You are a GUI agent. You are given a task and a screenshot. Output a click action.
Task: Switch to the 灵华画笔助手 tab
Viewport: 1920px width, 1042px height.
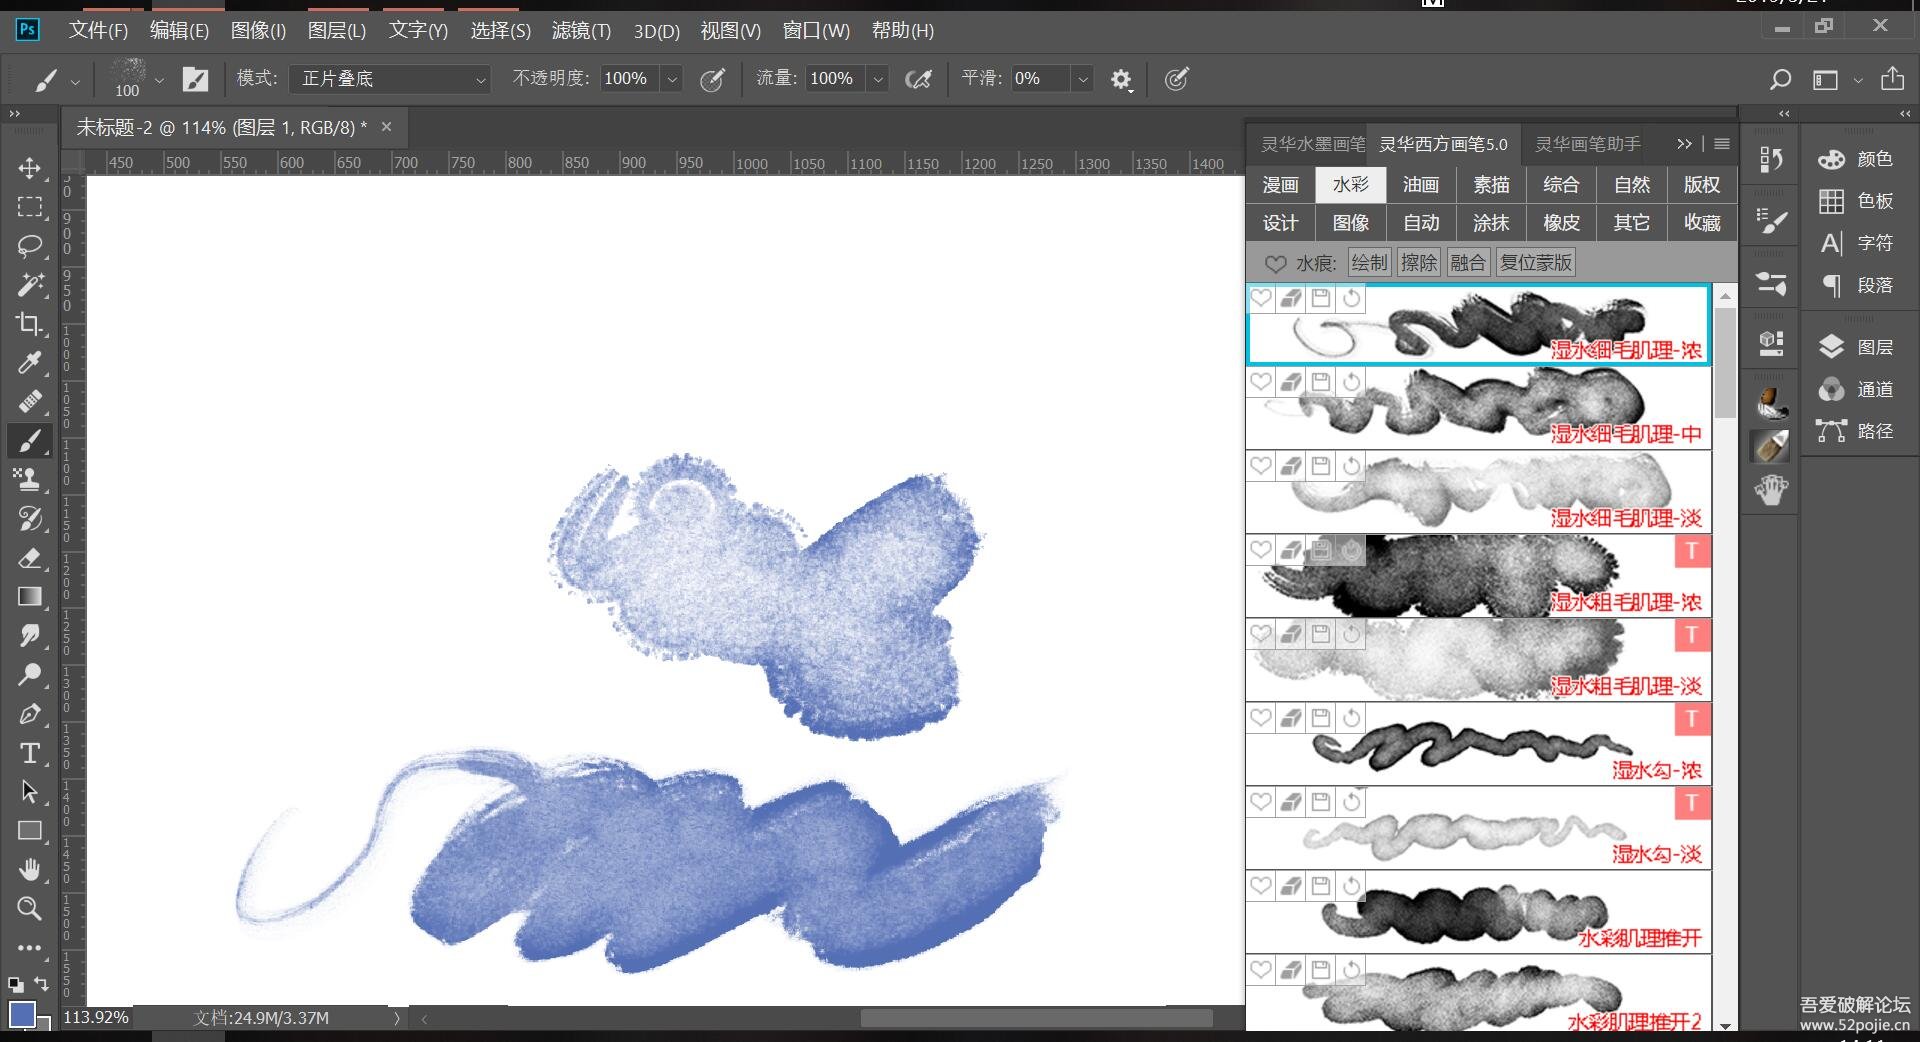(x=1588, y=144)
